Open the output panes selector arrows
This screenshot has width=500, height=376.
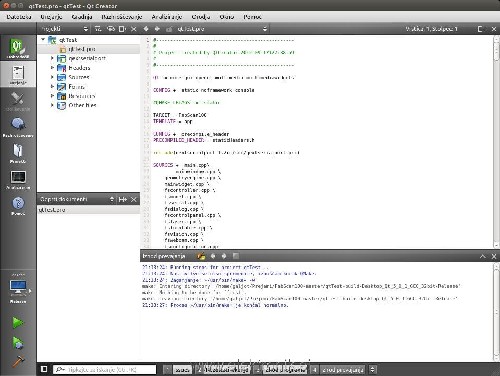pos(373,369)
